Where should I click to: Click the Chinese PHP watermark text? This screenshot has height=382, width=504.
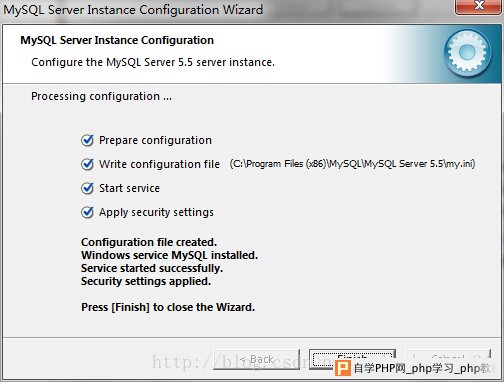(422, 369)
